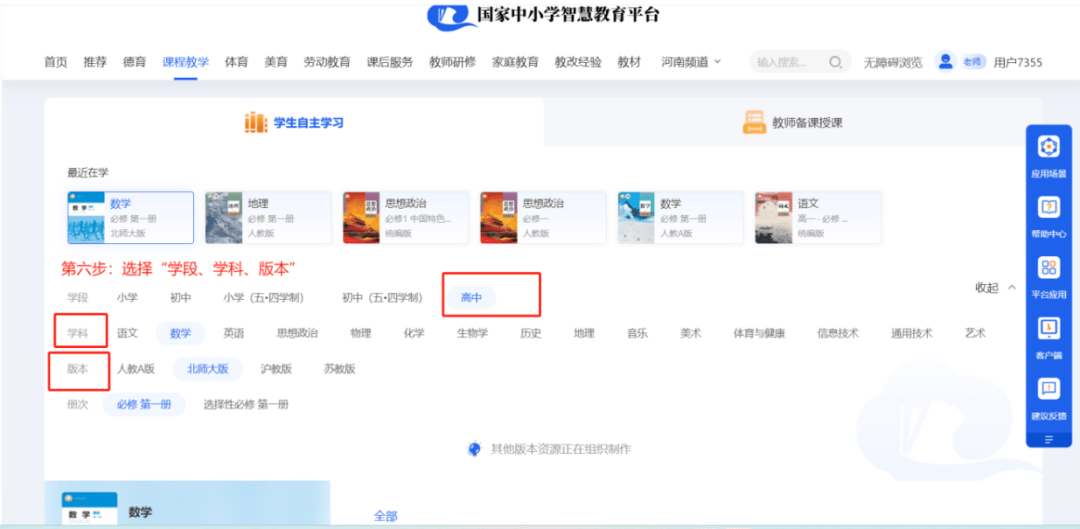
Task: Open the 建议反馈 sidebar icon
Action: coord(1048,389)
